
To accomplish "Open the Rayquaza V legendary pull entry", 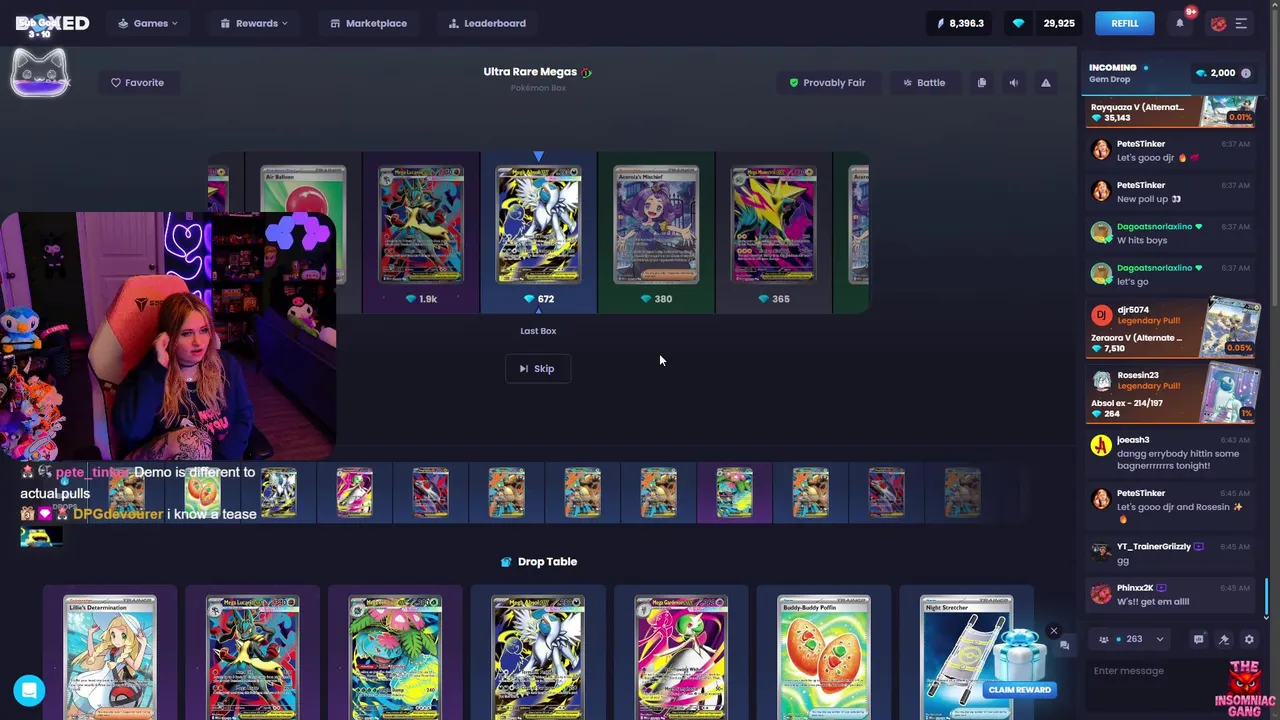I will pyautogui.click(x=1172, y=112).
